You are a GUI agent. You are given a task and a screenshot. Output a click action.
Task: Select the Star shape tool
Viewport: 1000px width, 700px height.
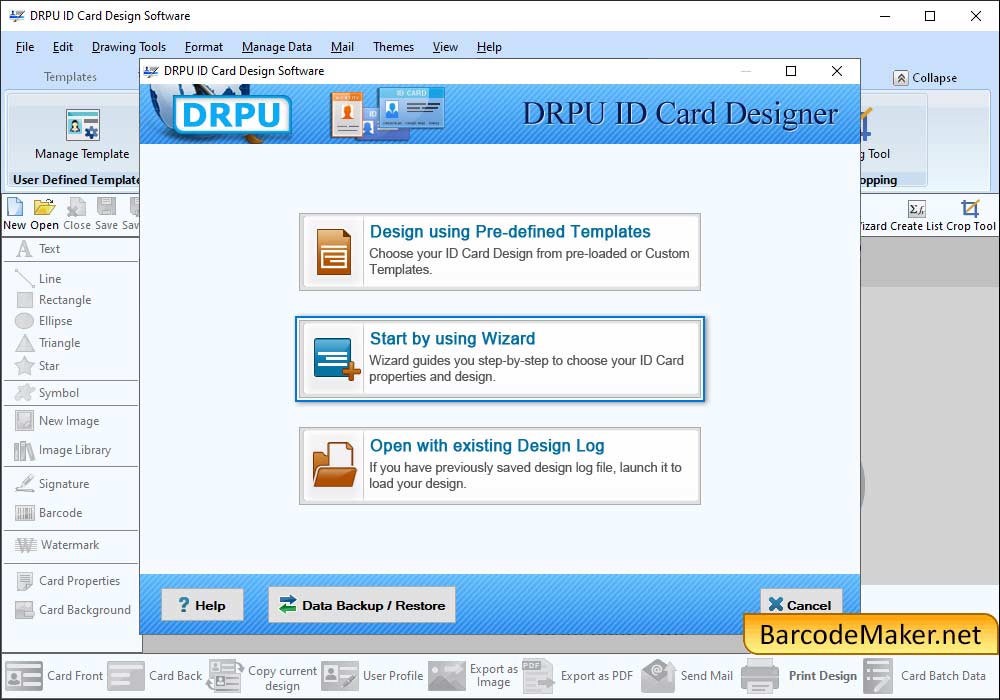[x=38, y=366]
